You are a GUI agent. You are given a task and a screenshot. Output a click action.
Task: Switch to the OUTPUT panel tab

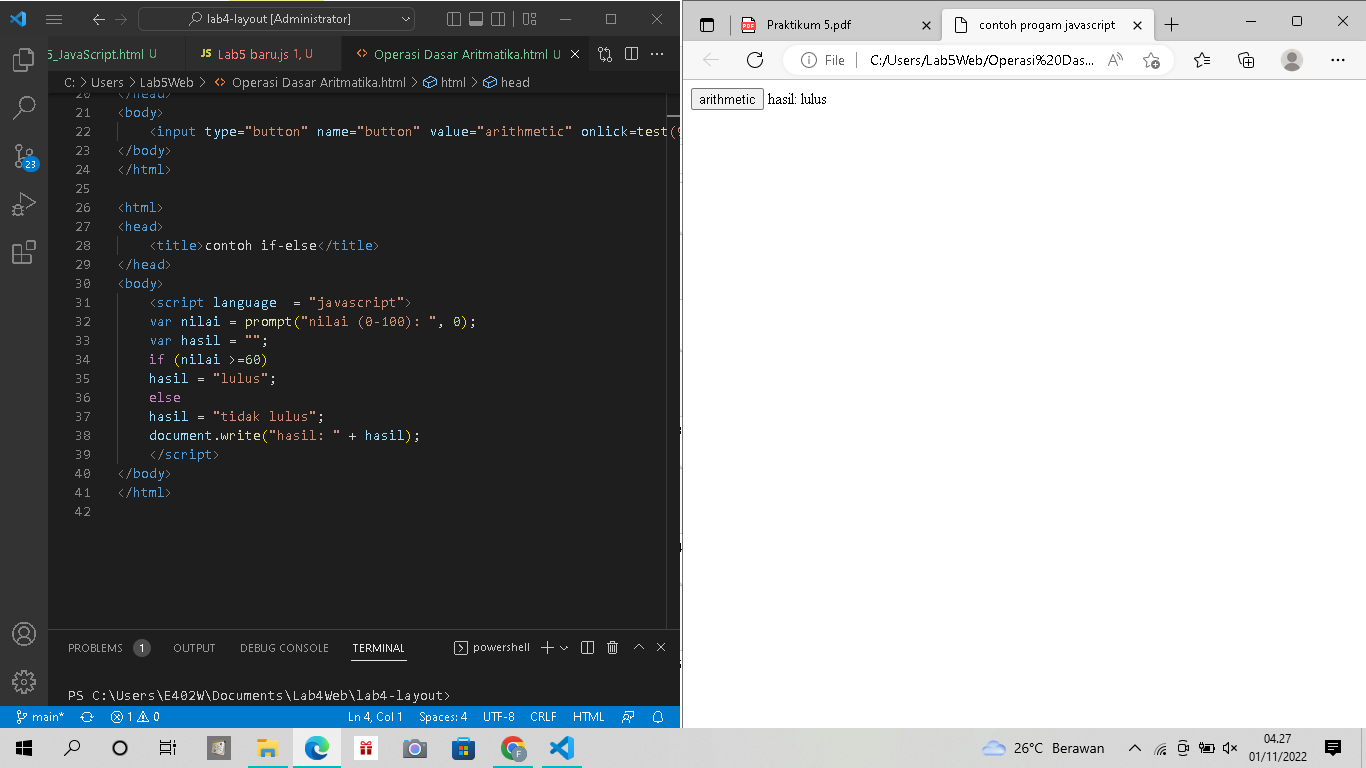[x=194, y=648]
